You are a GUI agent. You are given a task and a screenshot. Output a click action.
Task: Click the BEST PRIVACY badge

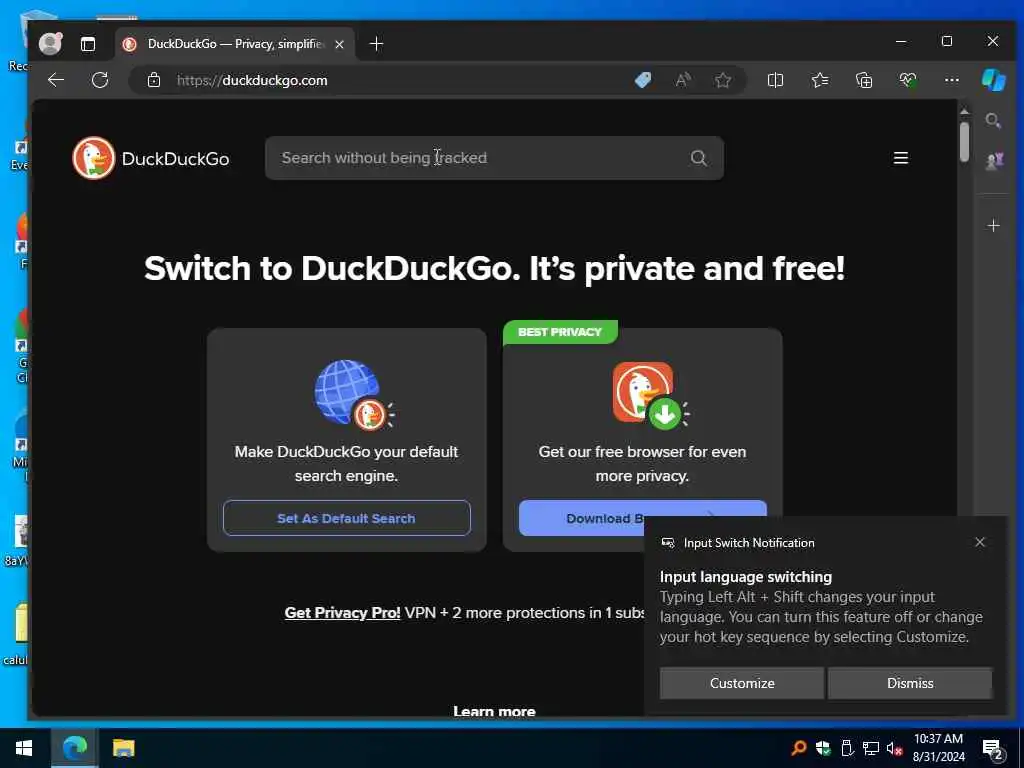(560, 332)
